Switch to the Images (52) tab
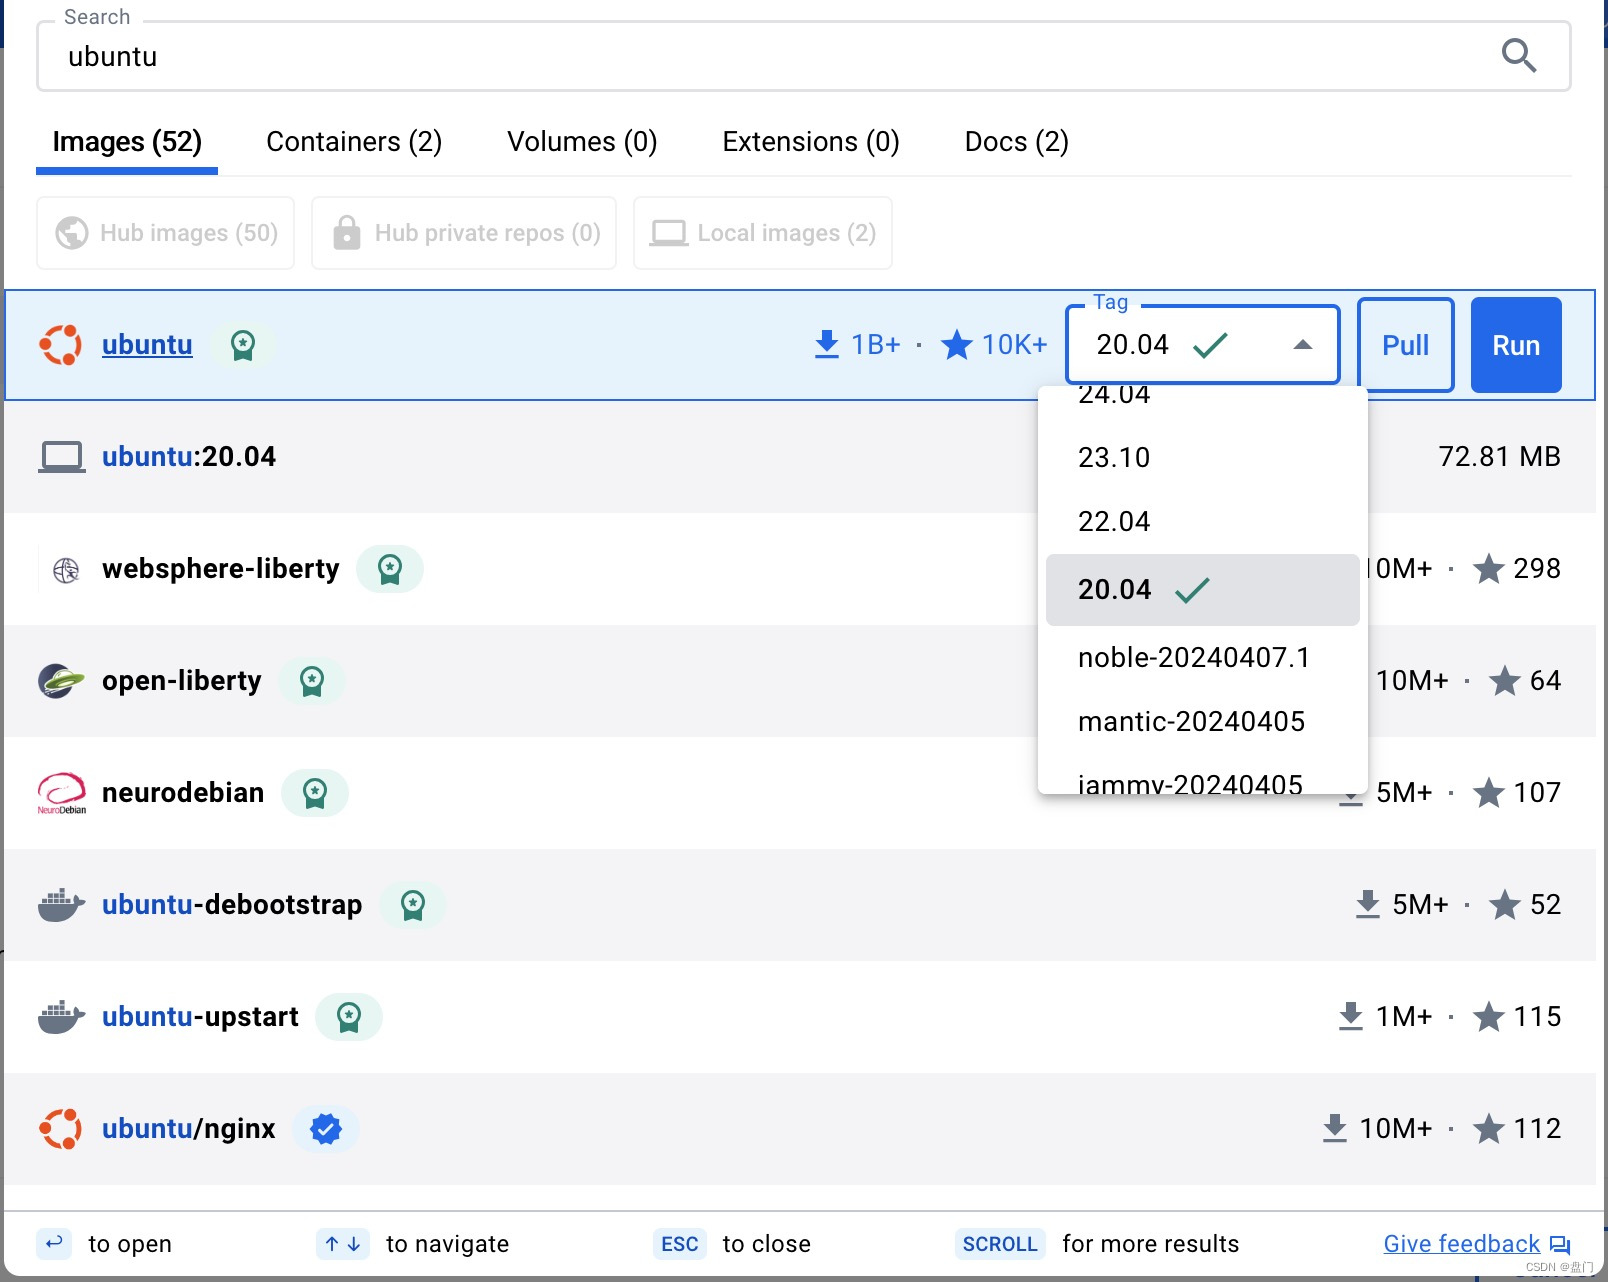1608x1282 pixels. (x=127, y=142)
